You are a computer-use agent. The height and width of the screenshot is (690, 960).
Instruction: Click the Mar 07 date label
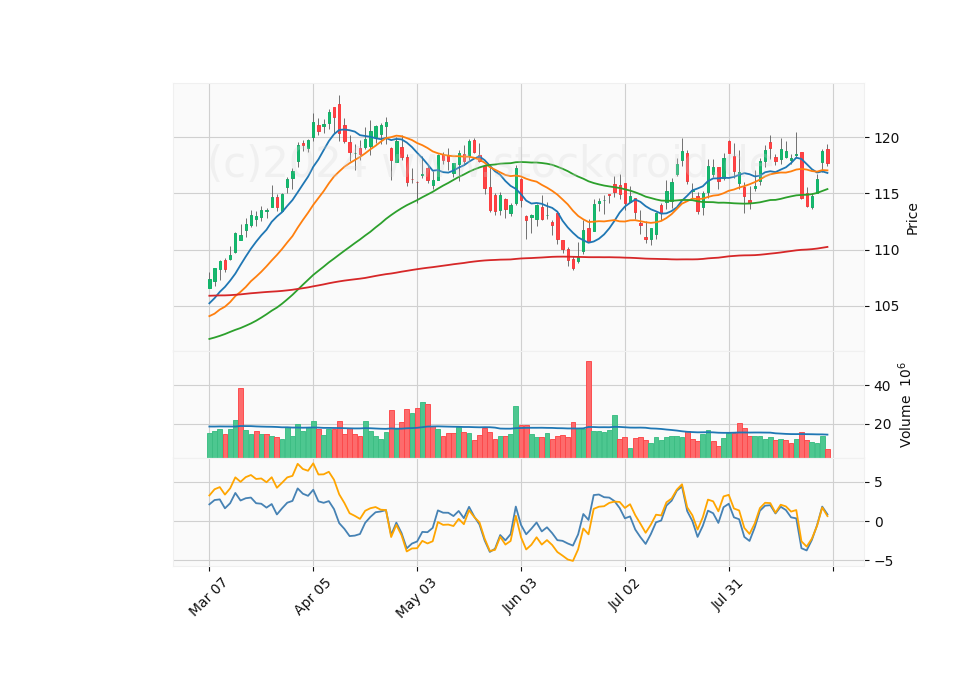coord(207,597)
